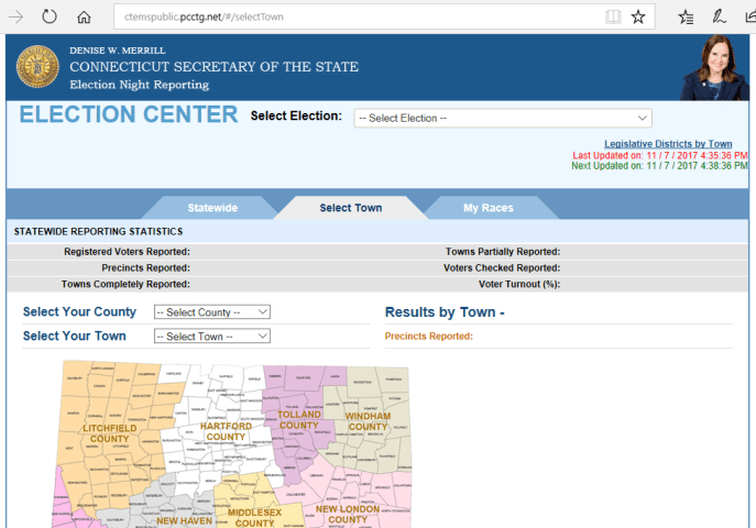Select Middlesex County on the map

click(x=255, y=517)
